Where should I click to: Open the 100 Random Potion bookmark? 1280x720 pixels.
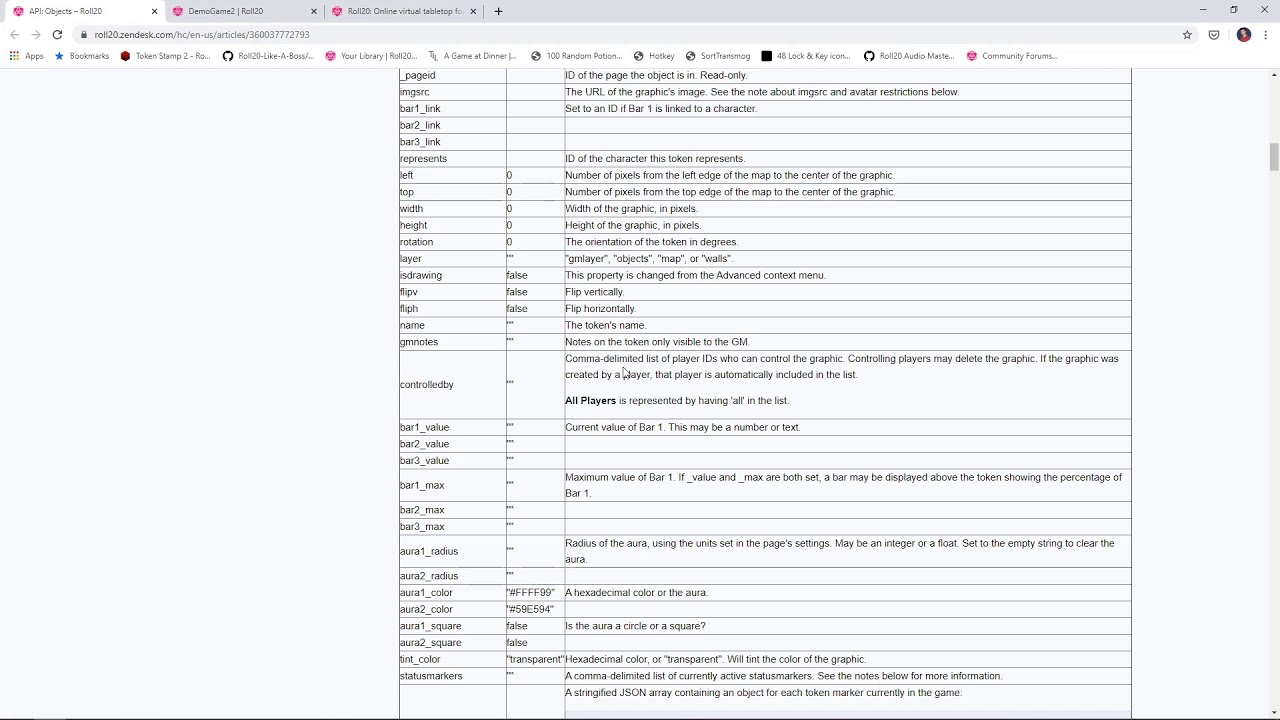click(x=576, y=56)
